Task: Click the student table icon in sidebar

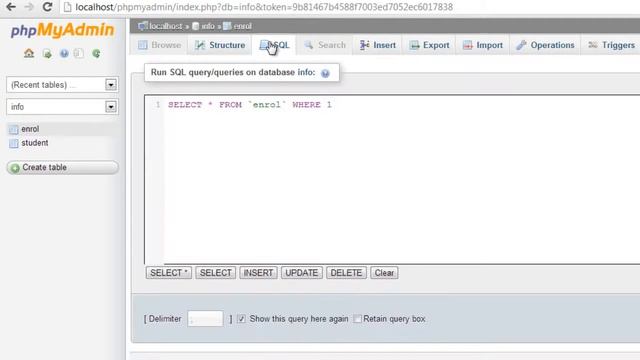Action: click(x=14, y=143)
